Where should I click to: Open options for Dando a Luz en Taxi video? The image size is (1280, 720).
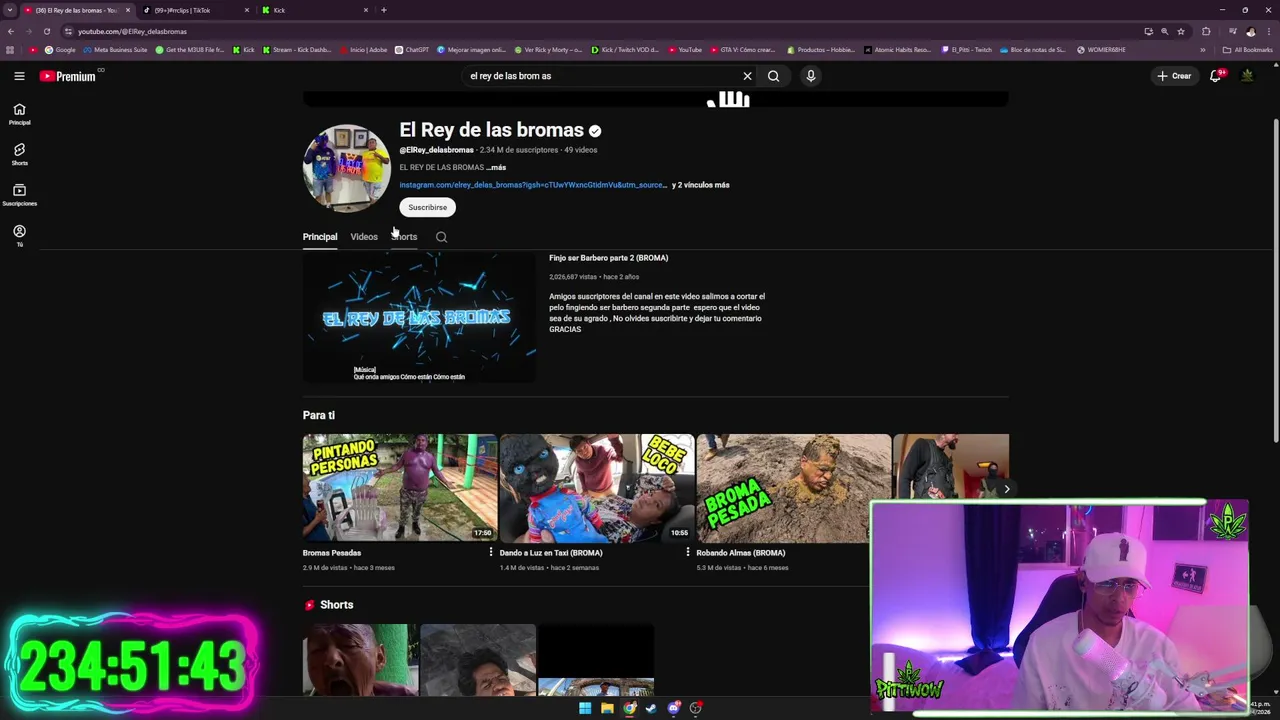point(688,553)
